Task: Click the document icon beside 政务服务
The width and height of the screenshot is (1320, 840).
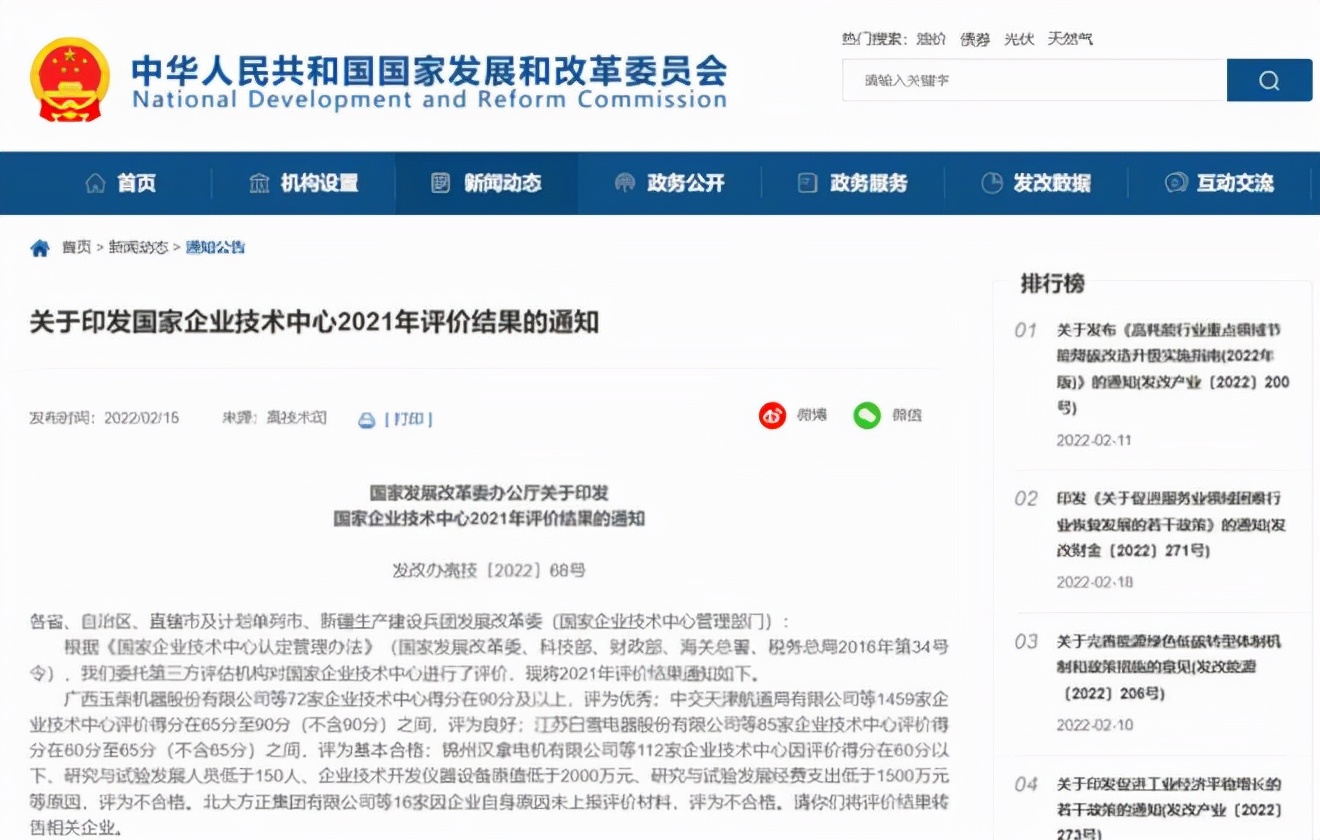Action: click(808, 183)
